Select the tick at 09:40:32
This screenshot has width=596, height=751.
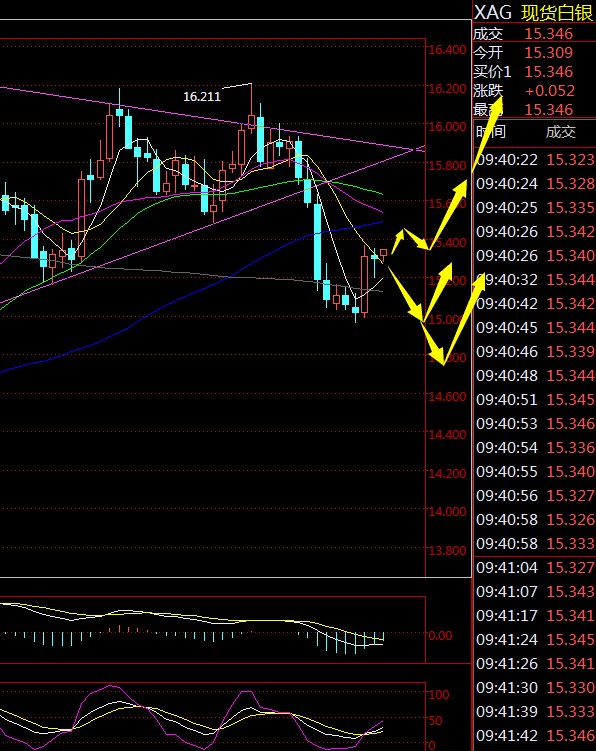pos(535,279)
